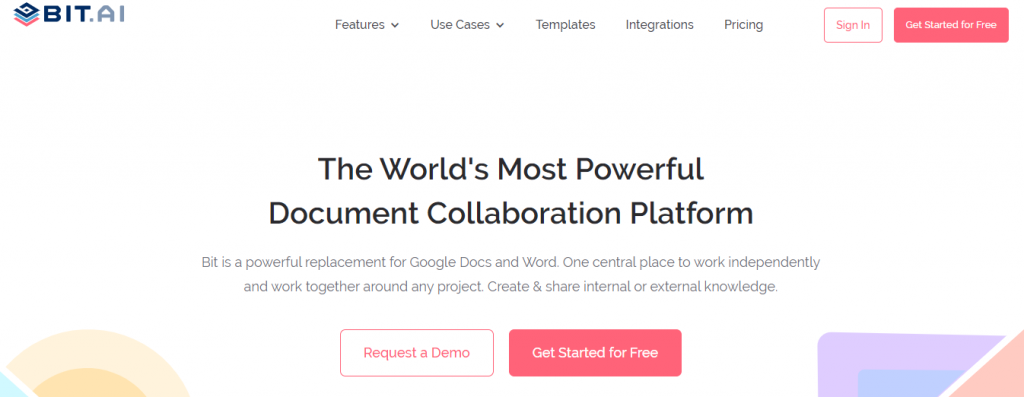Open the Integrations page
This screenshot has height=397, width=1024.
click(x=660, y=25)
